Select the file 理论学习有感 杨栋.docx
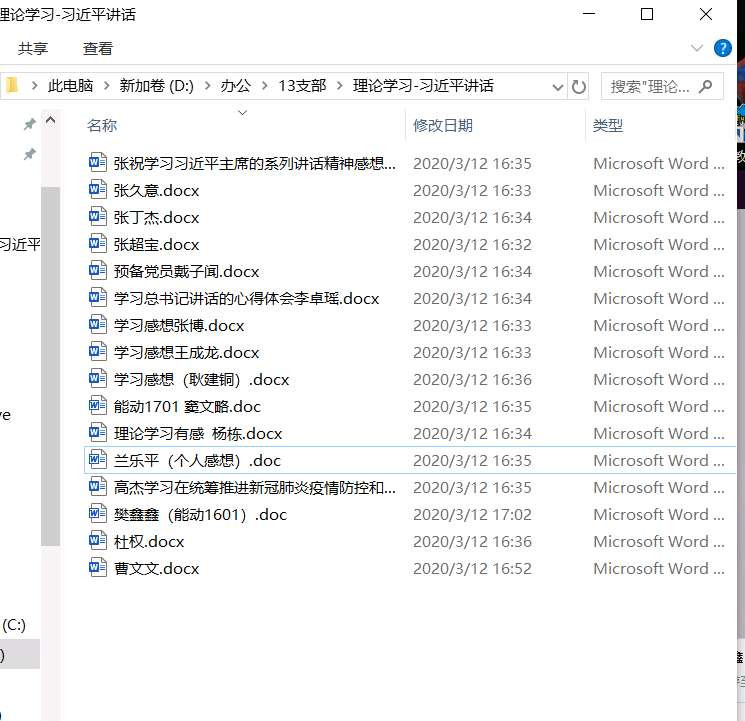 (x=198, y=433)
